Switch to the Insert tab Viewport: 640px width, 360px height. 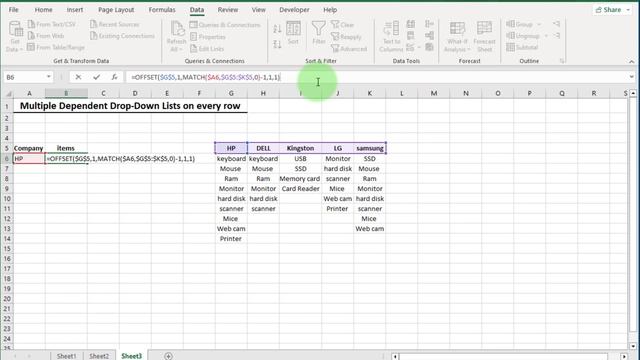75,9
